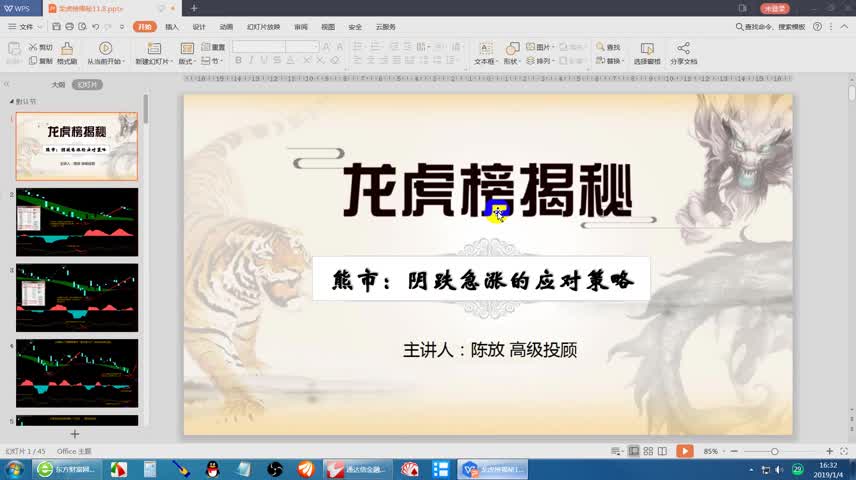Click the orange login button in title bar
The height and width of the screenshot is (480, 856).
point(775,8)
